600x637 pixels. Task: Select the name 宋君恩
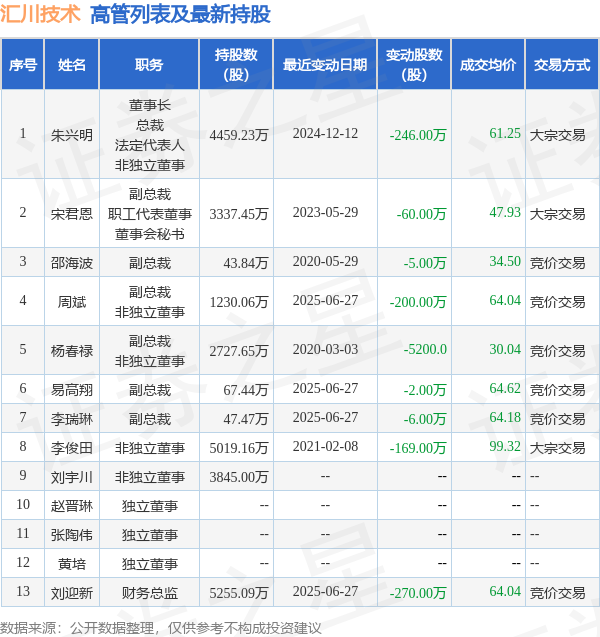point(71,214)
